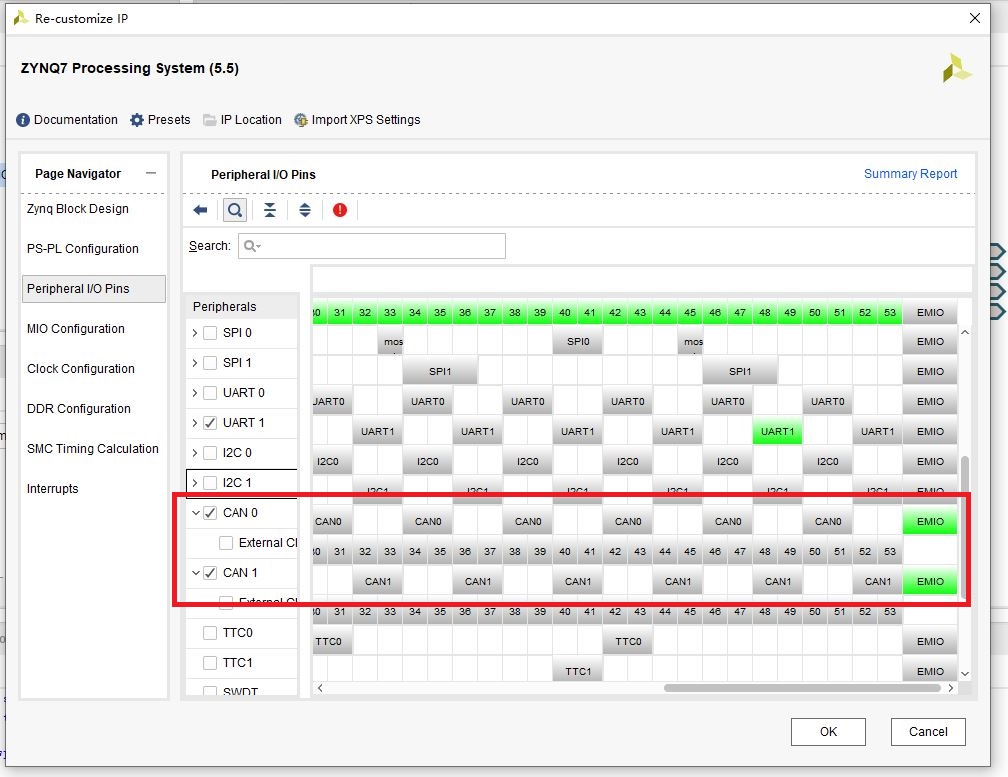Click right arrow of horizontal scrollbar

point(951,688)
